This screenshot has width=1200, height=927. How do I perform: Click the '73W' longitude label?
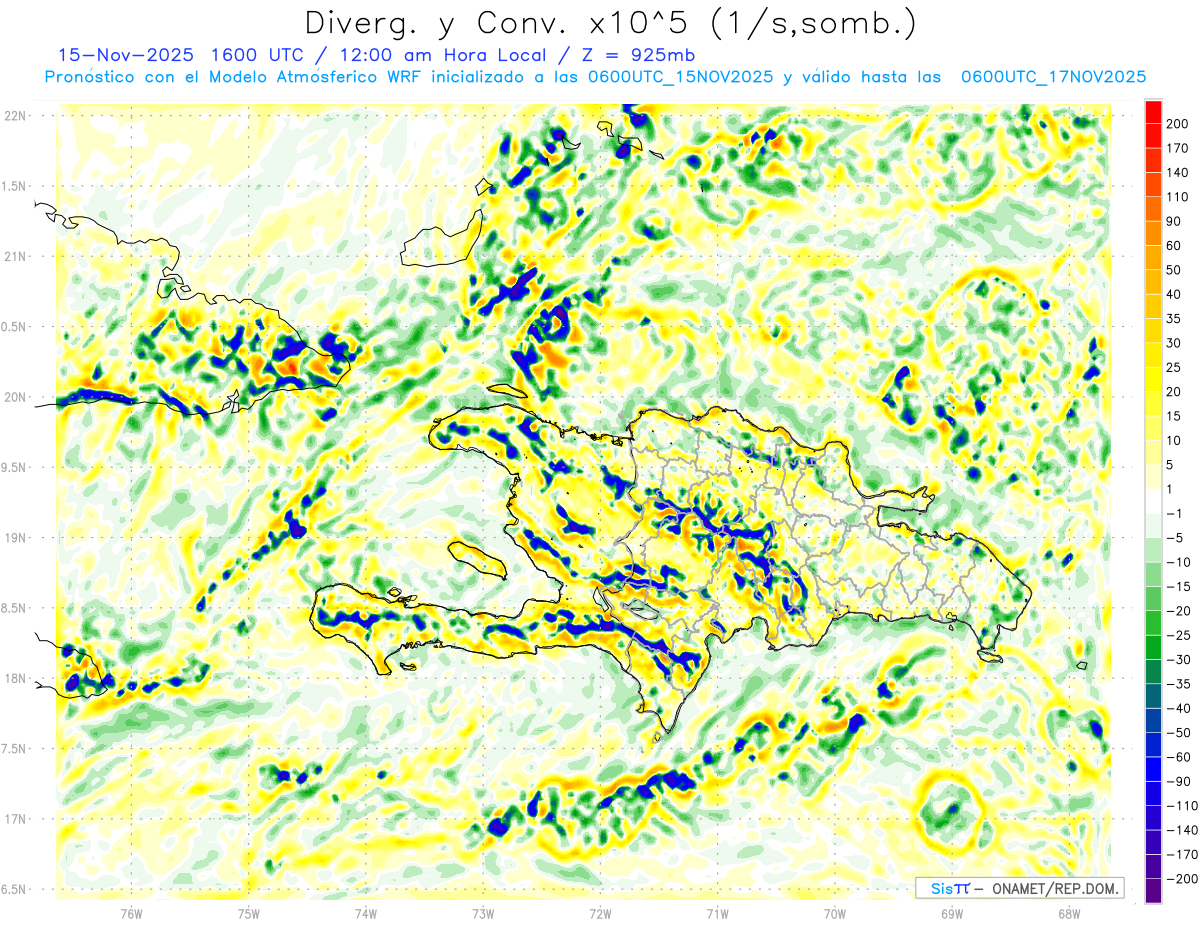[x=483, y=913]
